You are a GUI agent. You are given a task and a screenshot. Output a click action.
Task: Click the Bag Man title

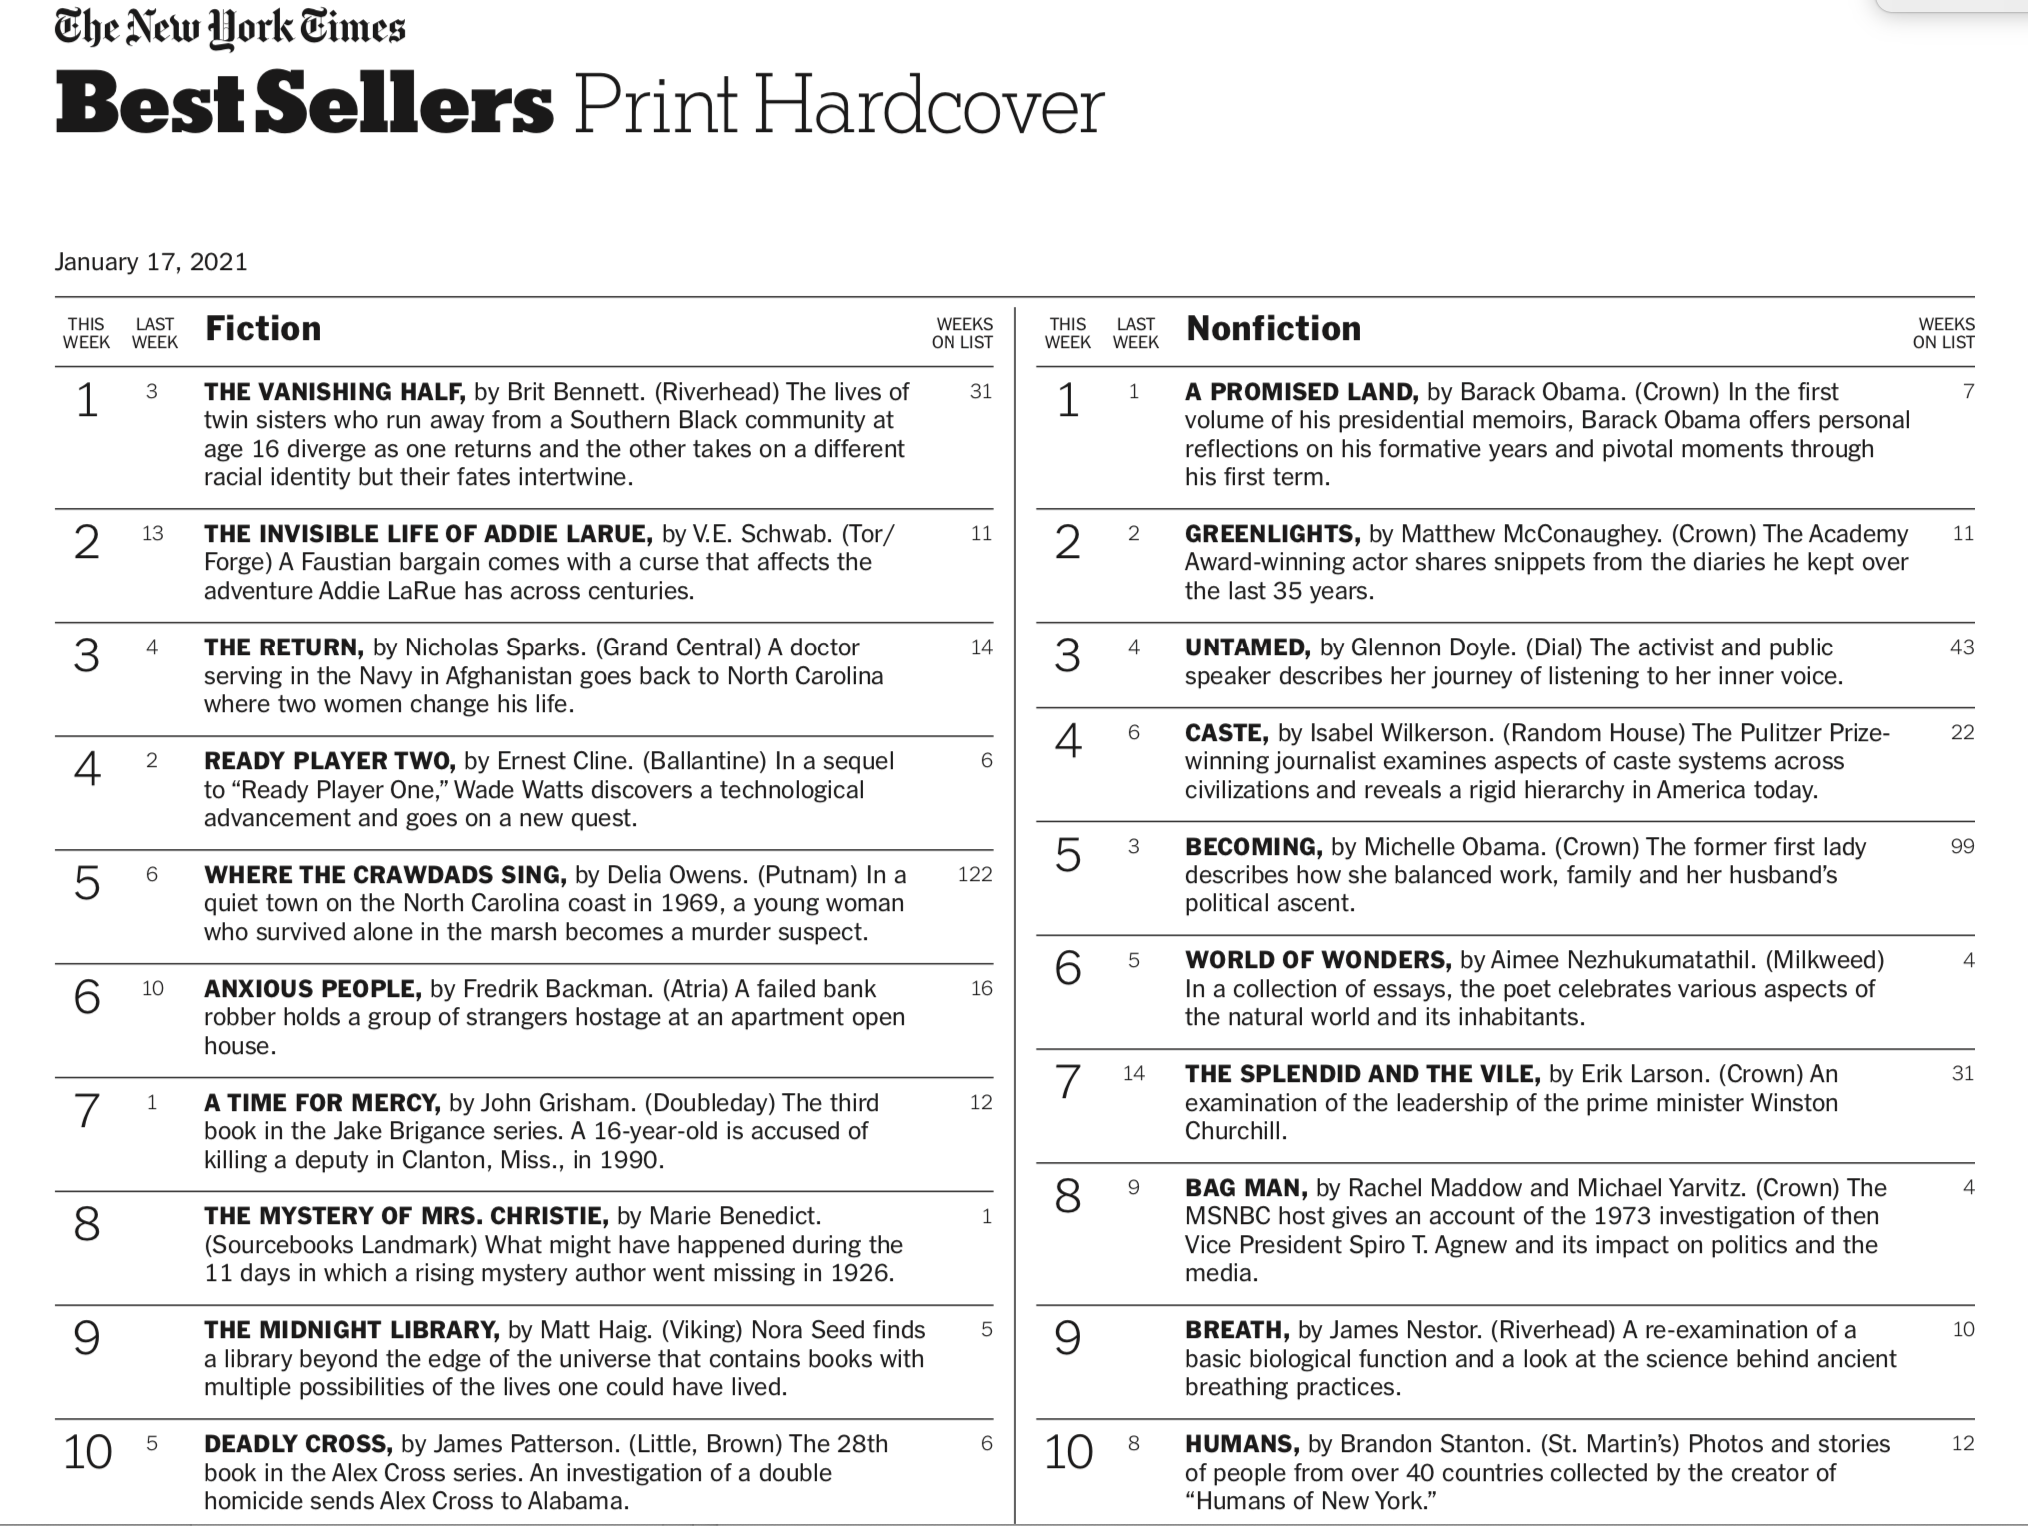click(x=1245, y=1188)
